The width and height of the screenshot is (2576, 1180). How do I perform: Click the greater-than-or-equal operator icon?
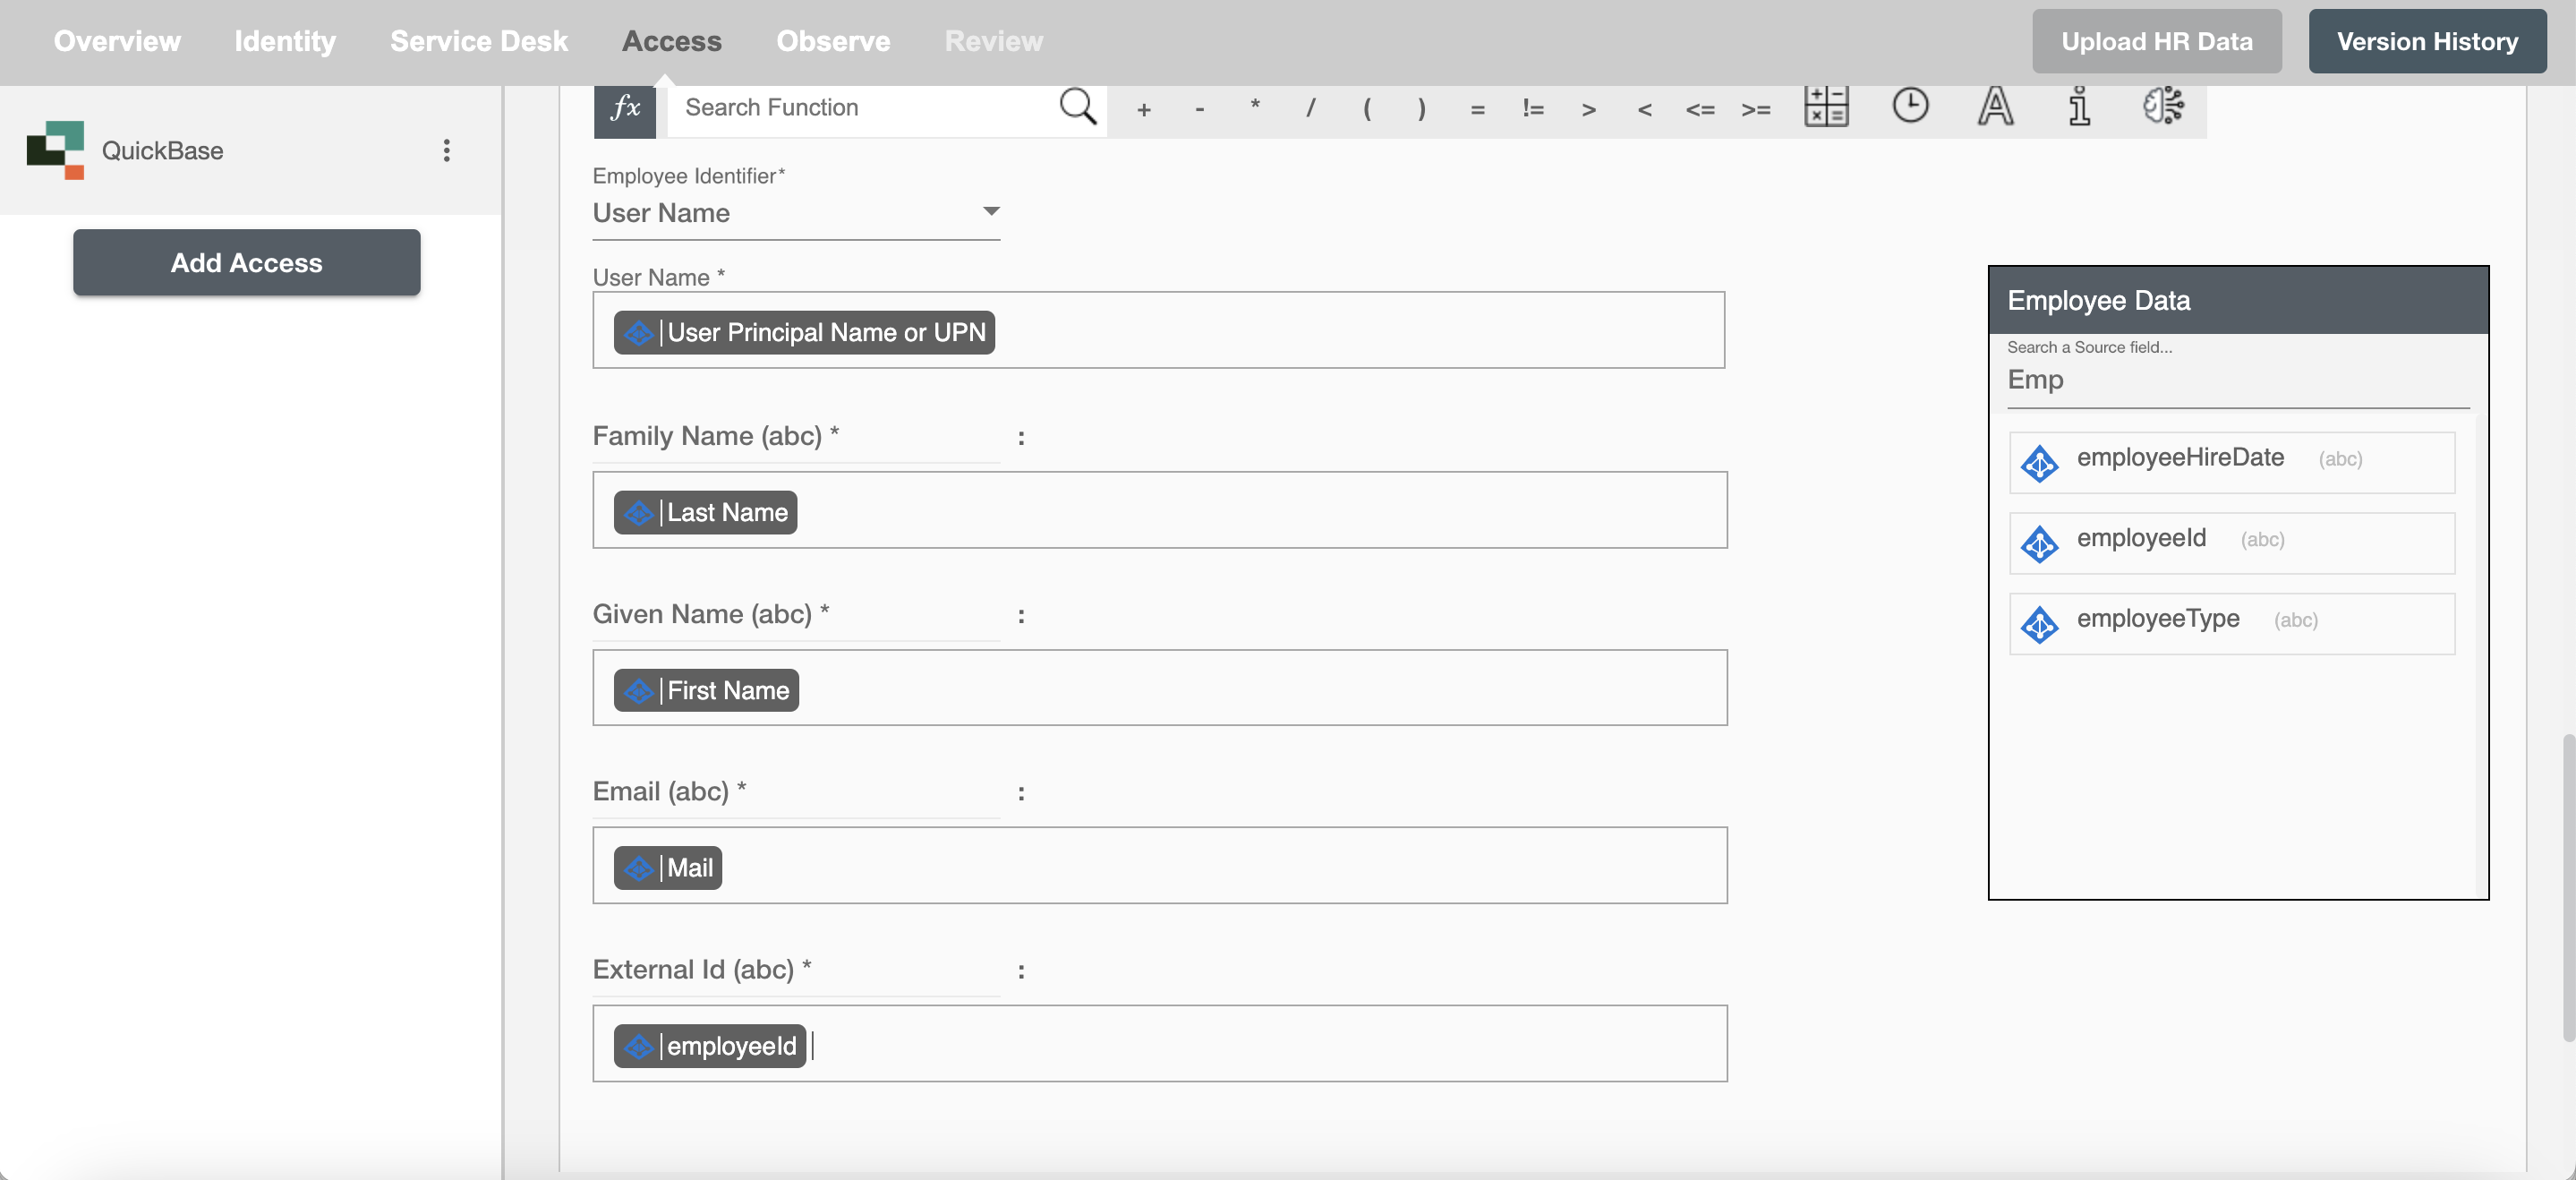pyautogui.click(x=1754, y=107)
